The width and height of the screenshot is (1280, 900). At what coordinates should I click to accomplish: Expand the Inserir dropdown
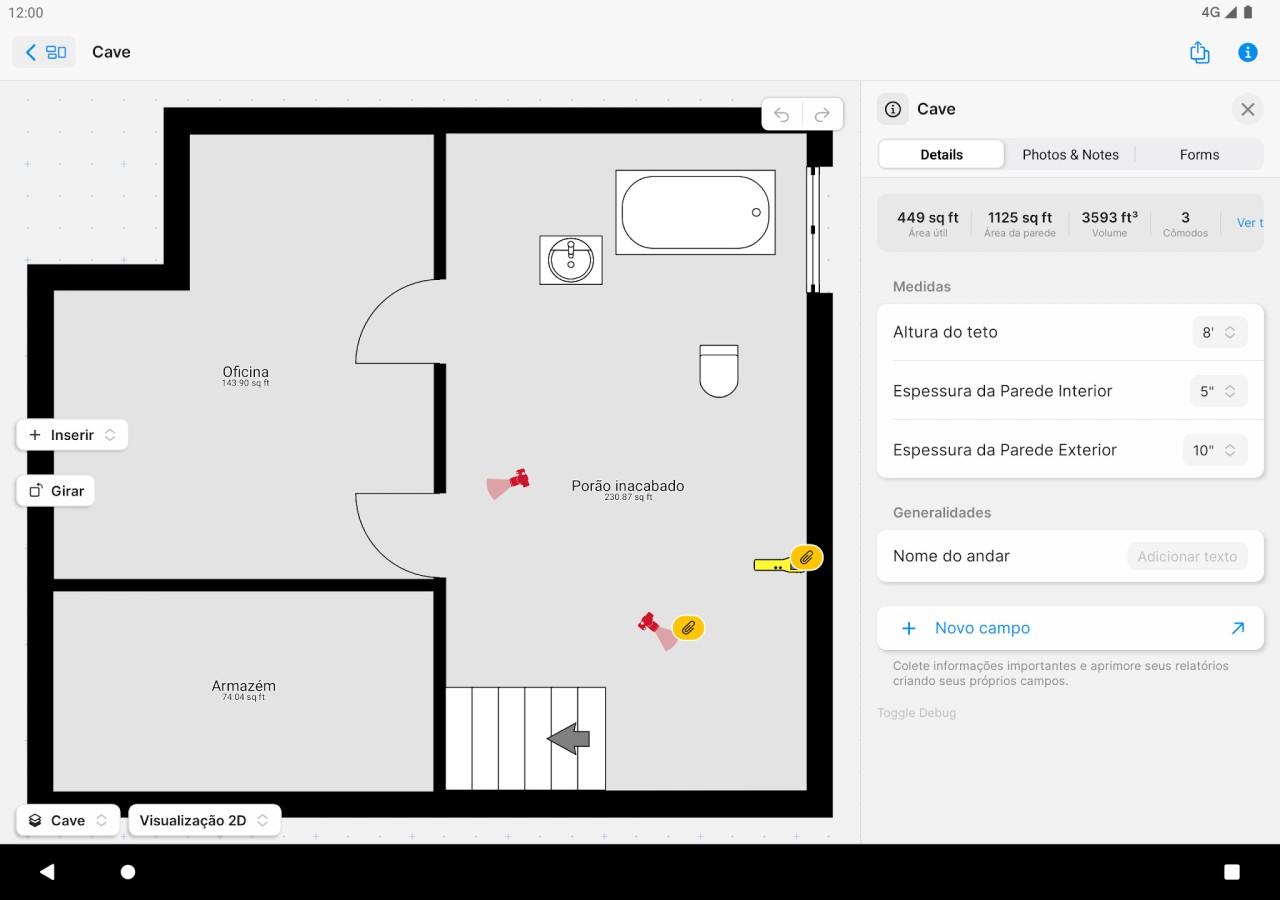[x=72, y=435]
